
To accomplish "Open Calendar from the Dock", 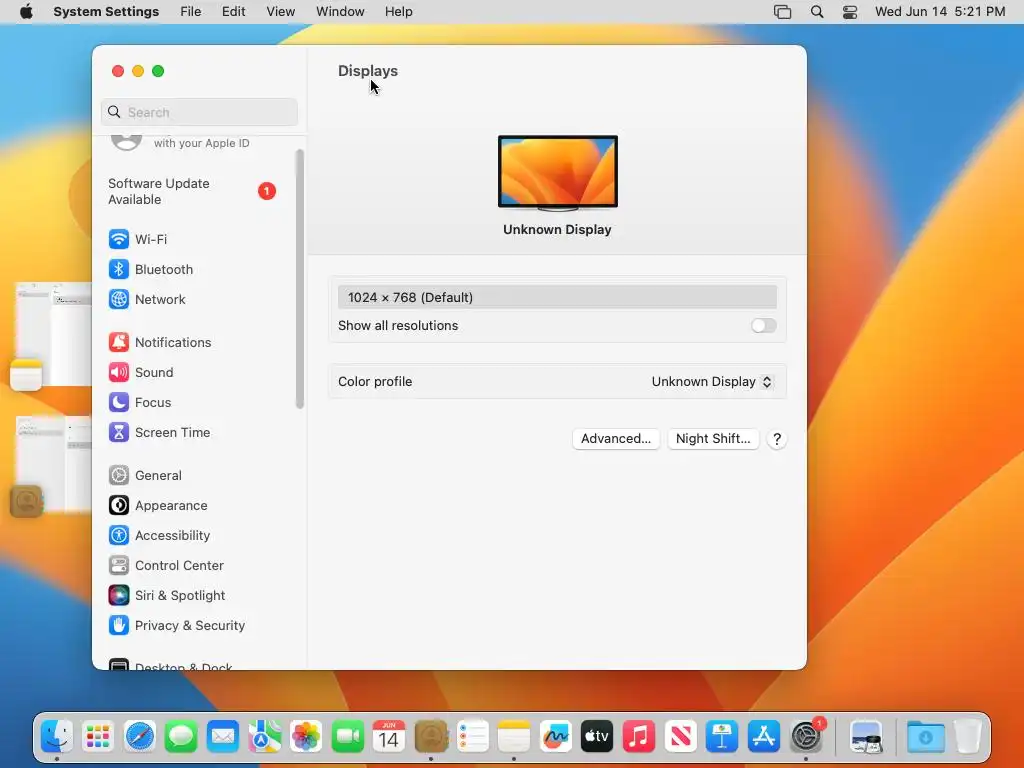I will [389, 737].
